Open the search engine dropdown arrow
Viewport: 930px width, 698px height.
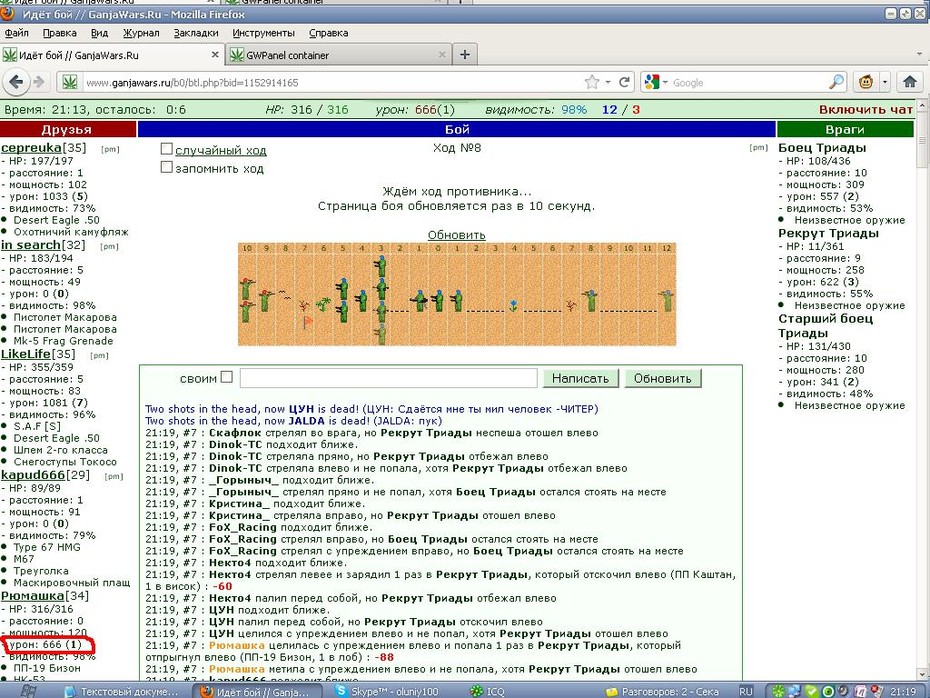(x=665, y=82)
